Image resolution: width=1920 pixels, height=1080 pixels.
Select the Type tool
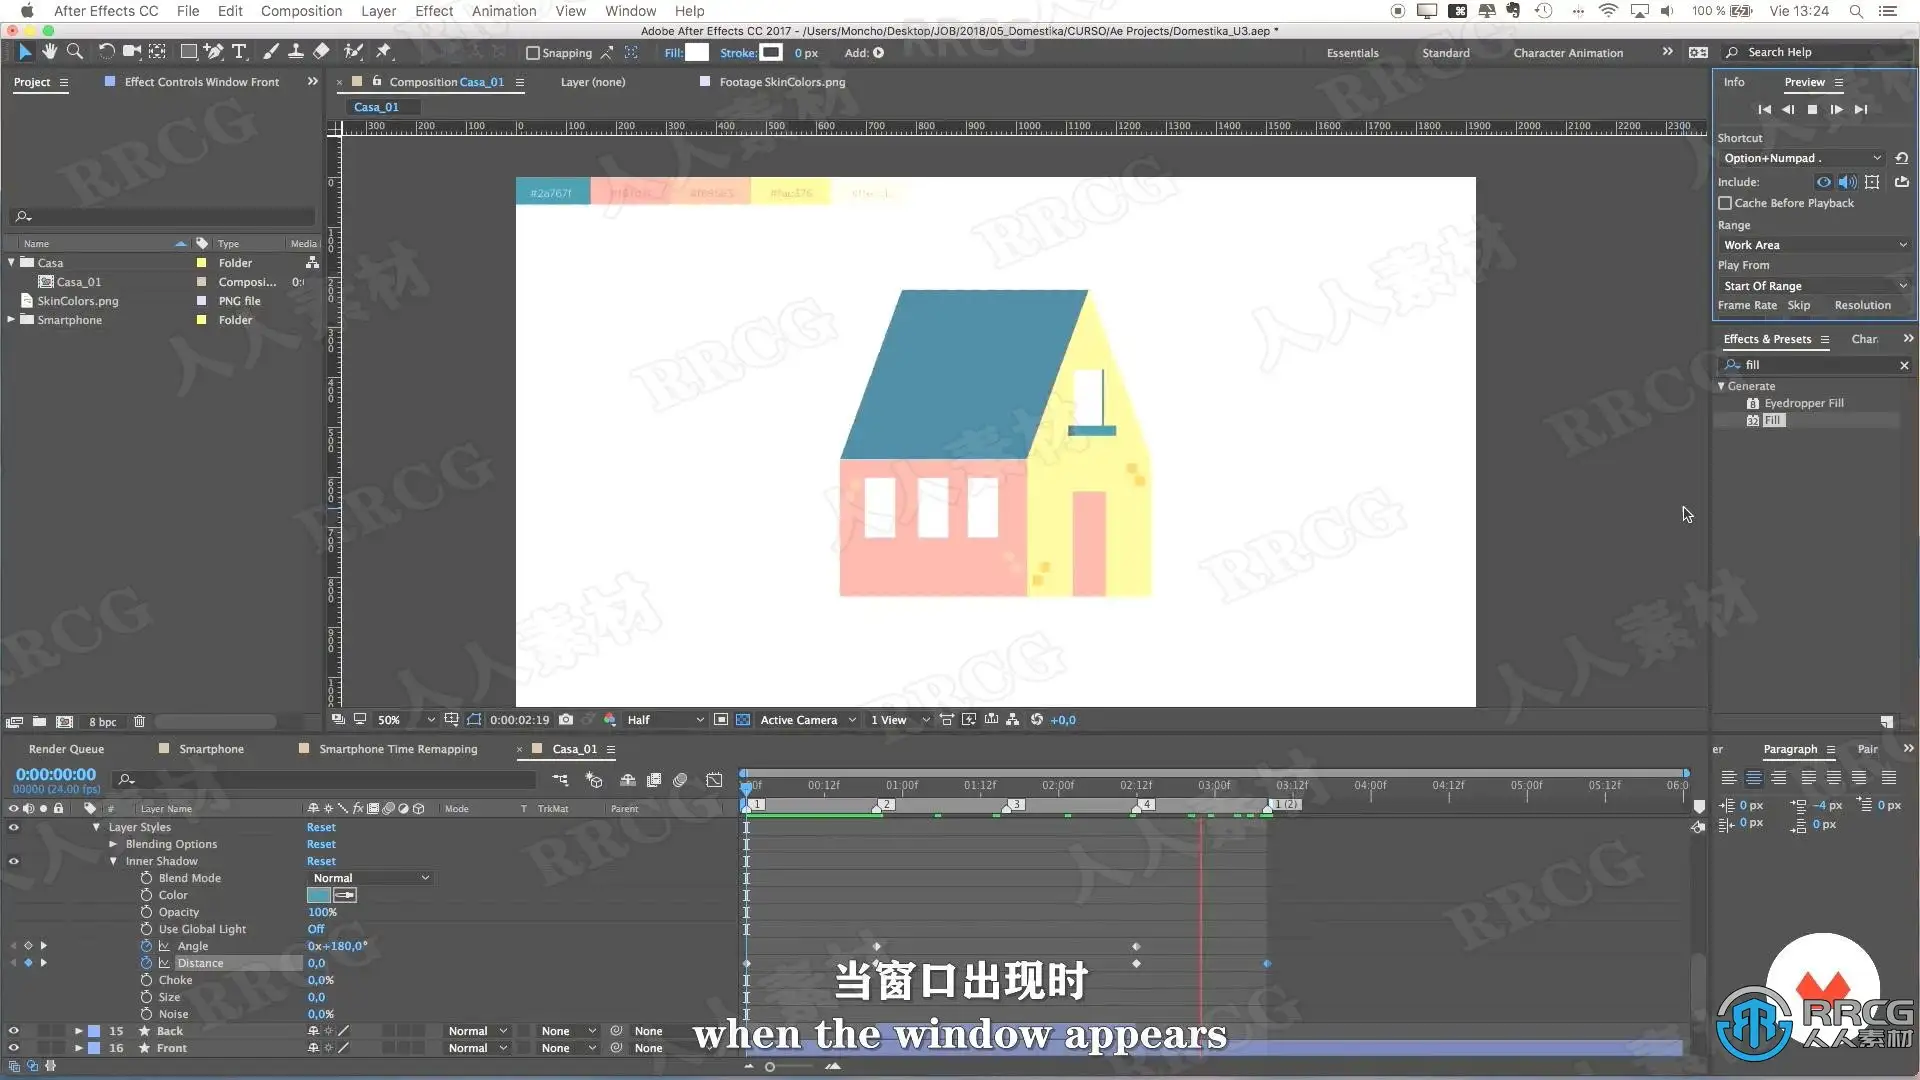click(239, 52)
